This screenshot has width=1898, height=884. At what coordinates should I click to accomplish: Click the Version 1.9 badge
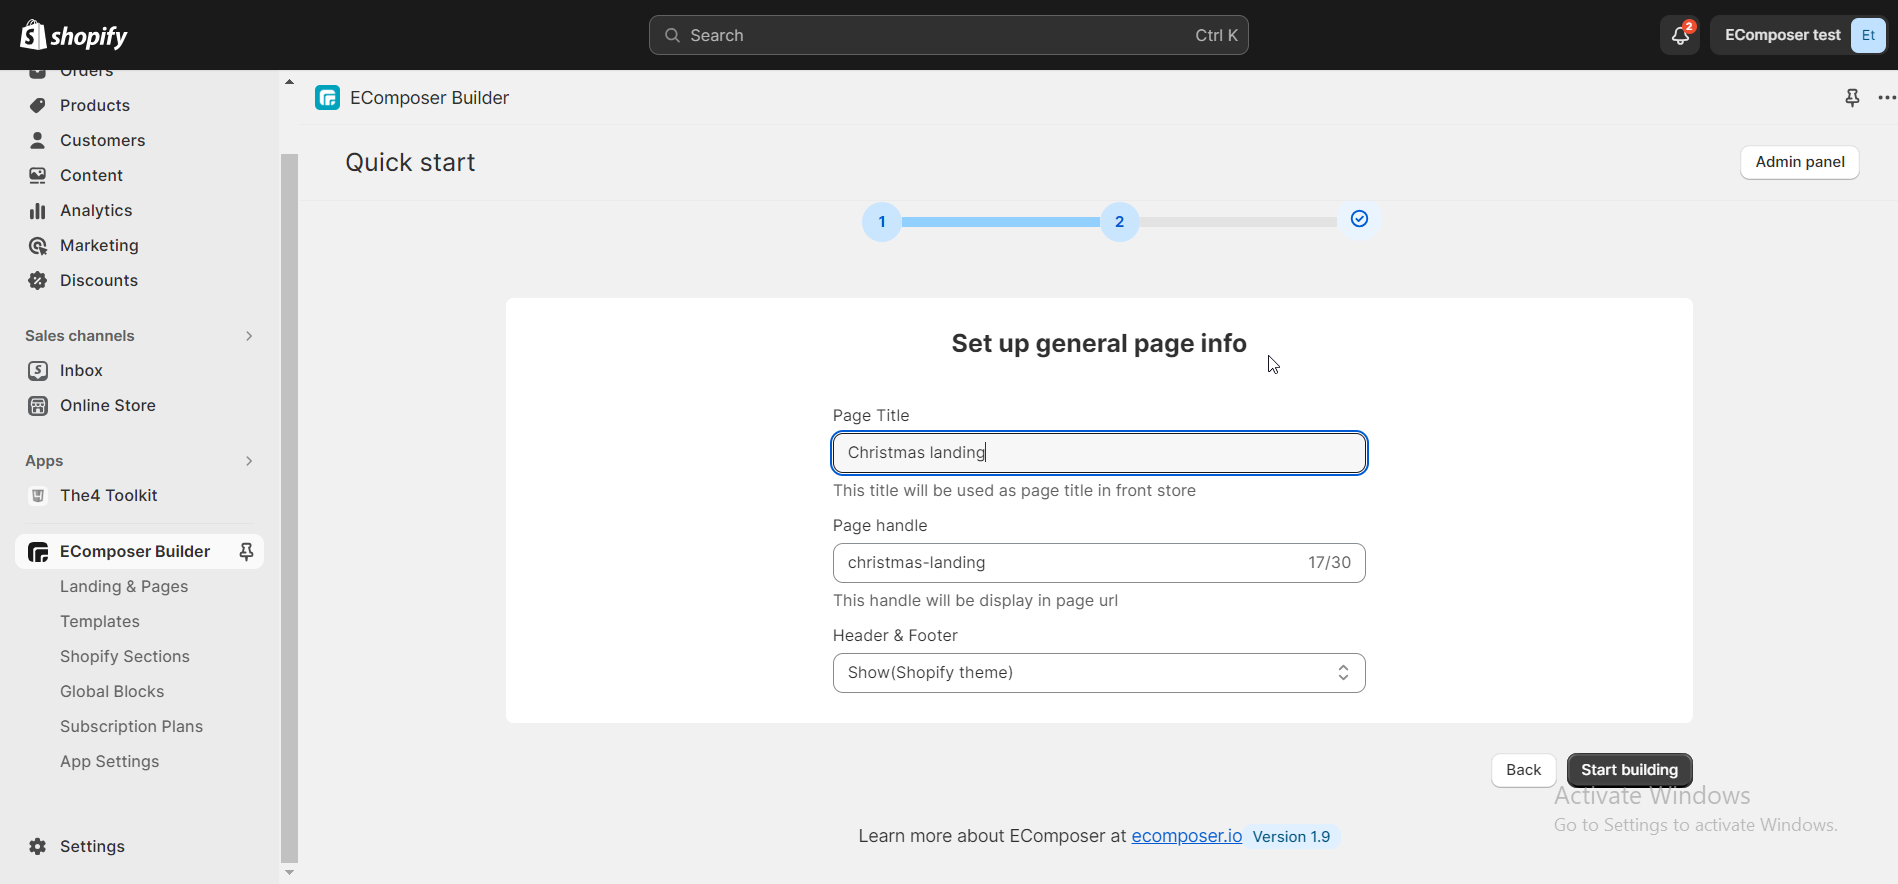click(x=1291, y=837)
